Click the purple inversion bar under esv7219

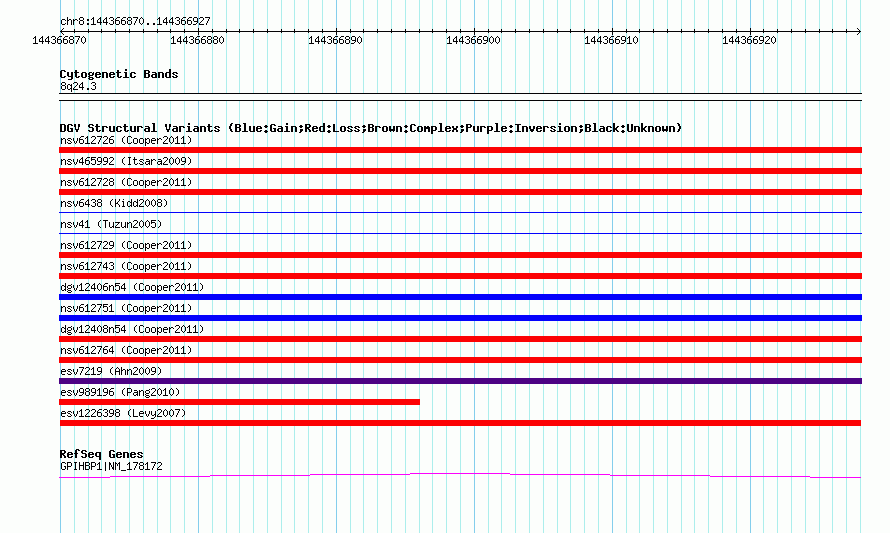pyautogui.click(x=460, y=381)
